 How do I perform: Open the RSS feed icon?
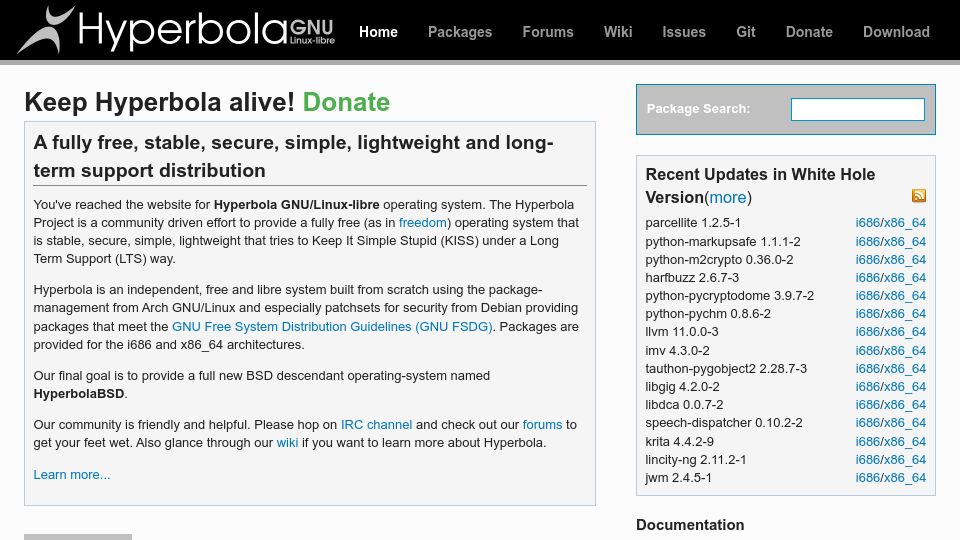tap(918, 195)
